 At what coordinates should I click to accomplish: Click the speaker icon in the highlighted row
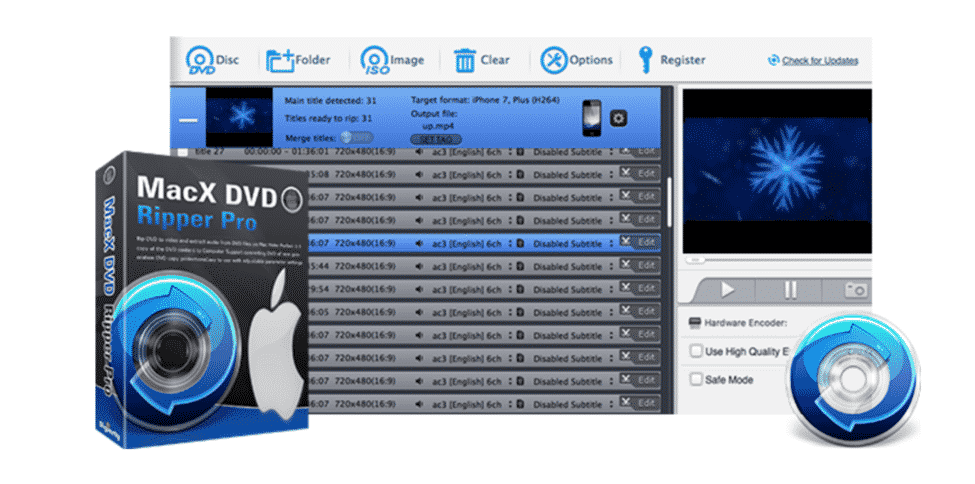(x=420, y=244)
